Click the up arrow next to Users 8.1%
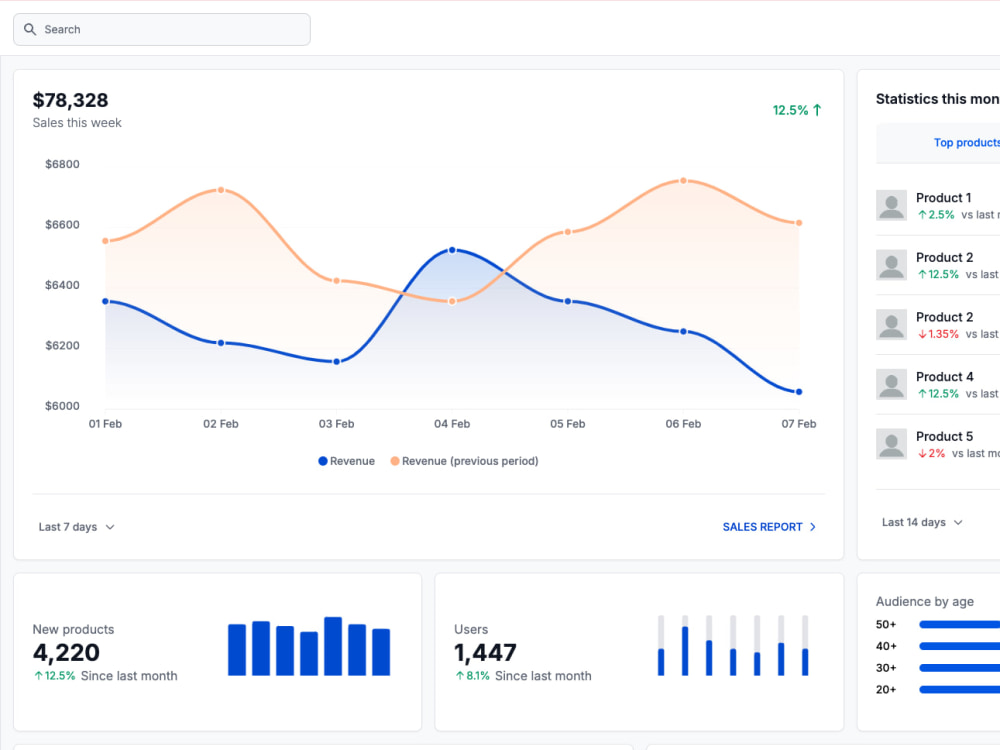The image size is (1000, 750). pyautogui.click(x=459, y=676)
